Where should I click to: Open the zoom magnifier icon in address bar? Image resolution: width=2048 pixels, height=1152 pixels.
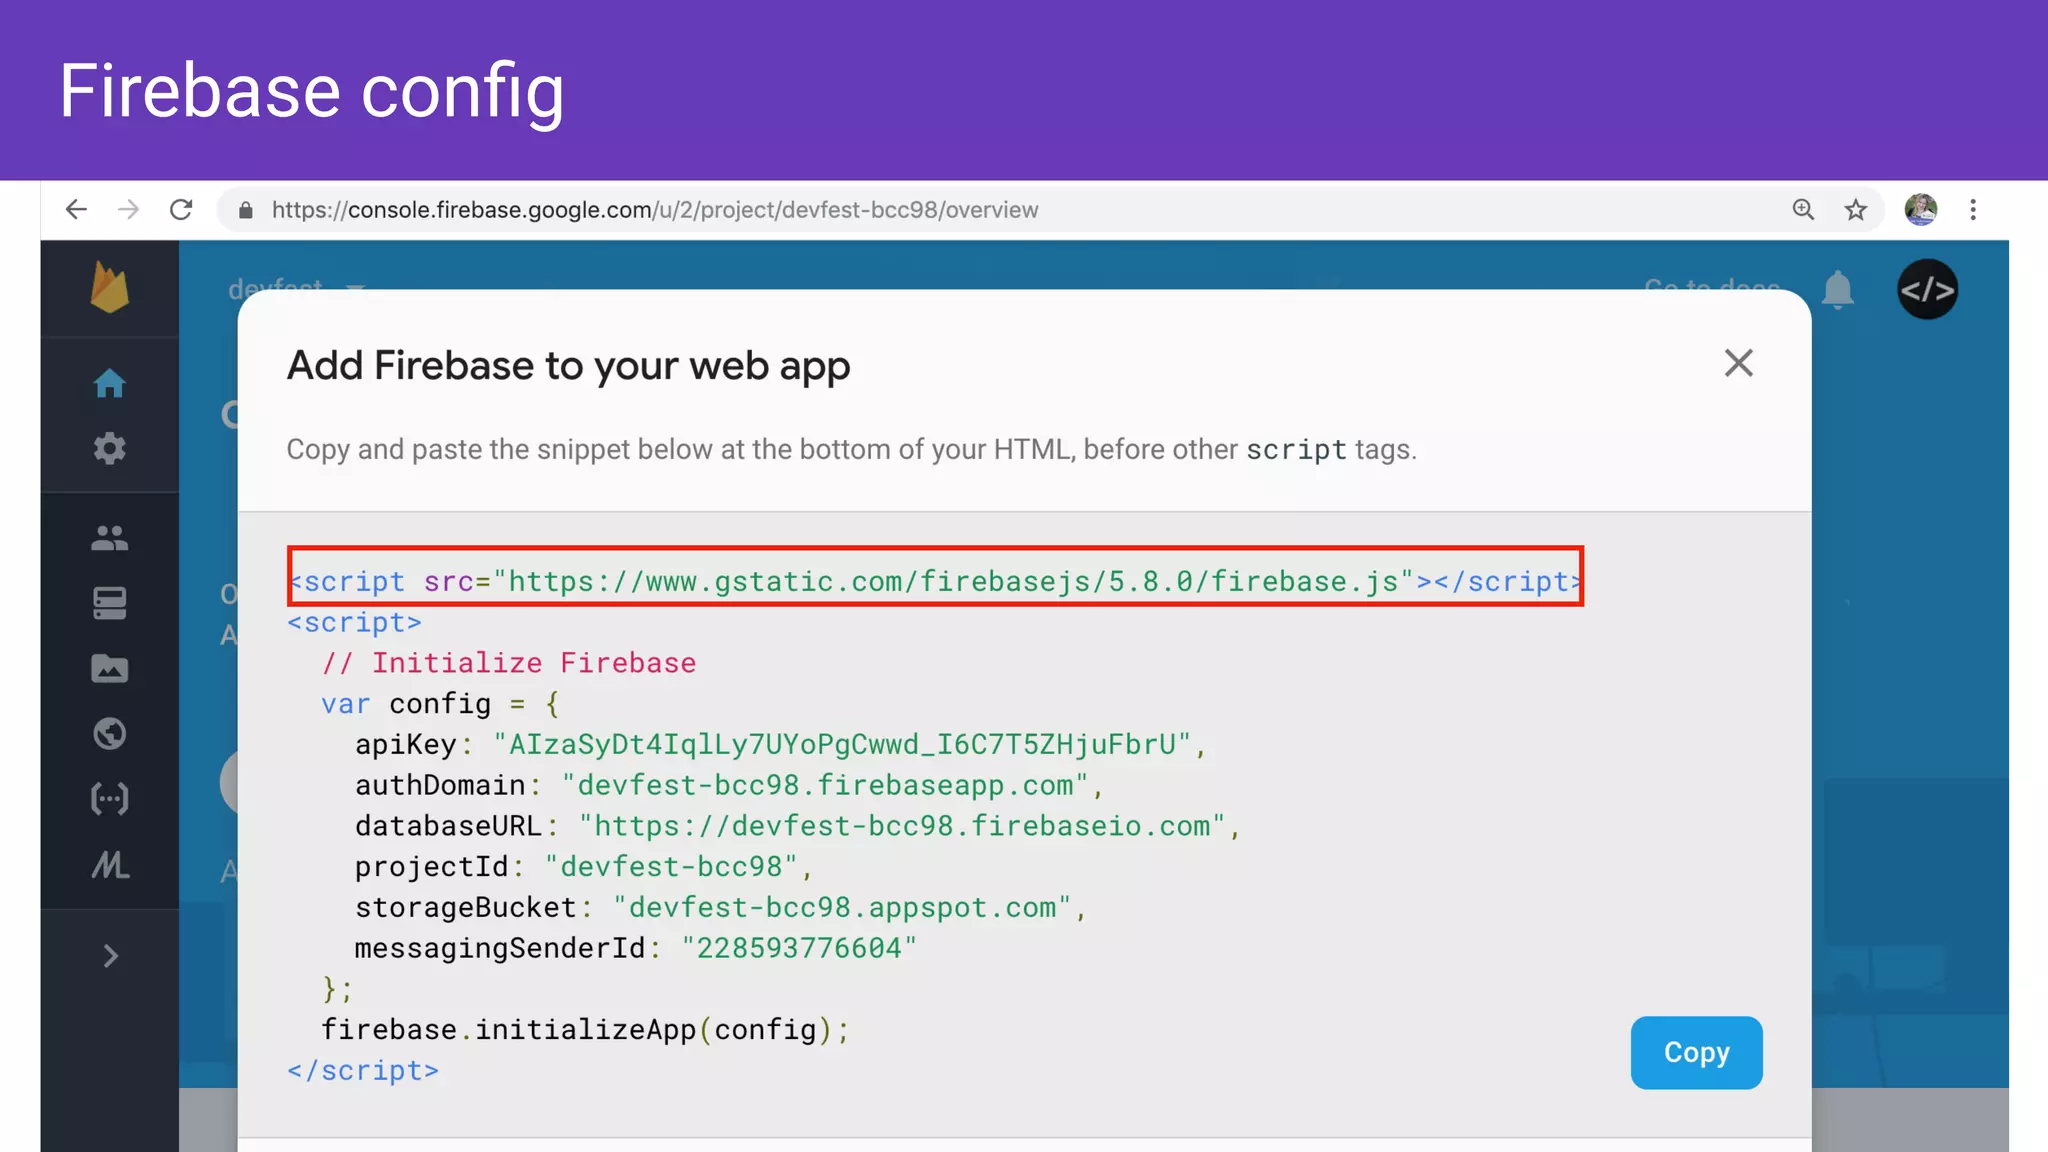[x=1803, y=210]
